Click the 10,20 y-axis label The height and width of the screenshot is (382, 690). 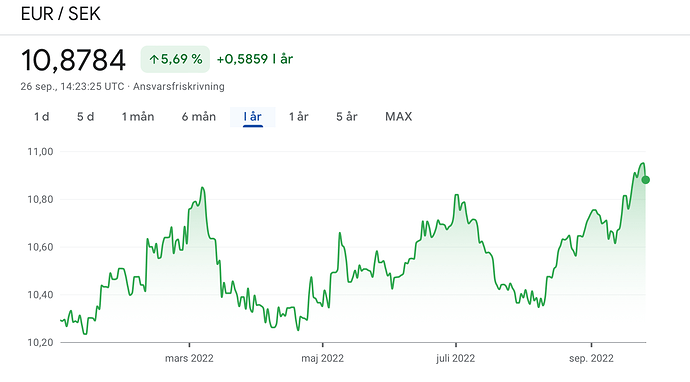pos(40,342)
